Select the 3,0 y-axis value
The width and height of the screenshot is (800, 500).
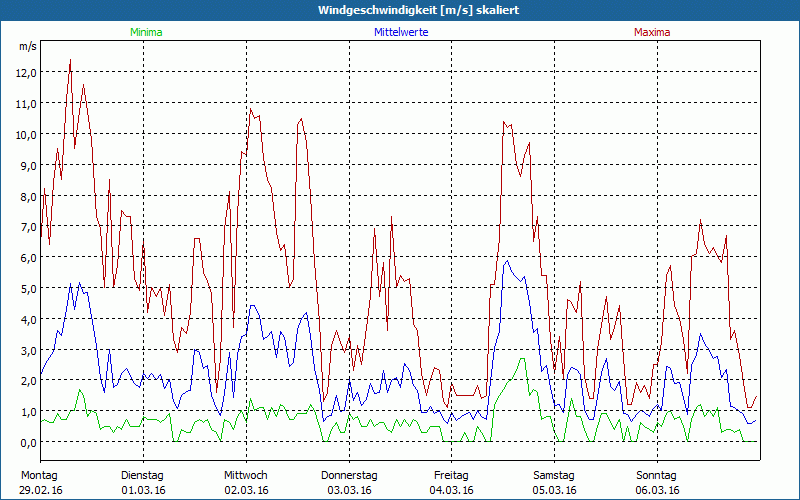(x=28, y=351)
